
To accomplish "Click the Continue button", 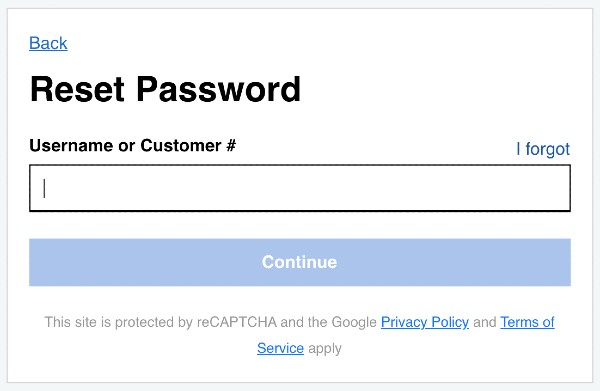I will pyautogui.click(x=300, y=262).
